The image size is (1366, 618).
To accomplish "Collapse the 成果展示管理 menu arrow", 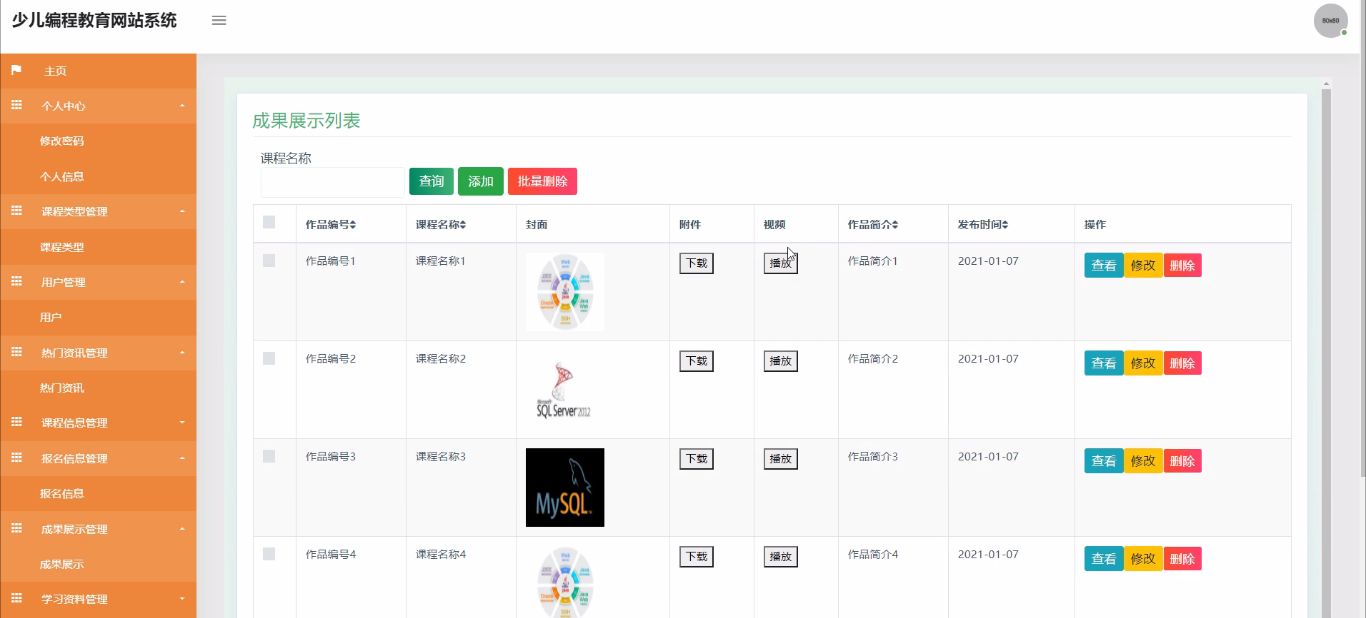I will click(x=182, y=528).
